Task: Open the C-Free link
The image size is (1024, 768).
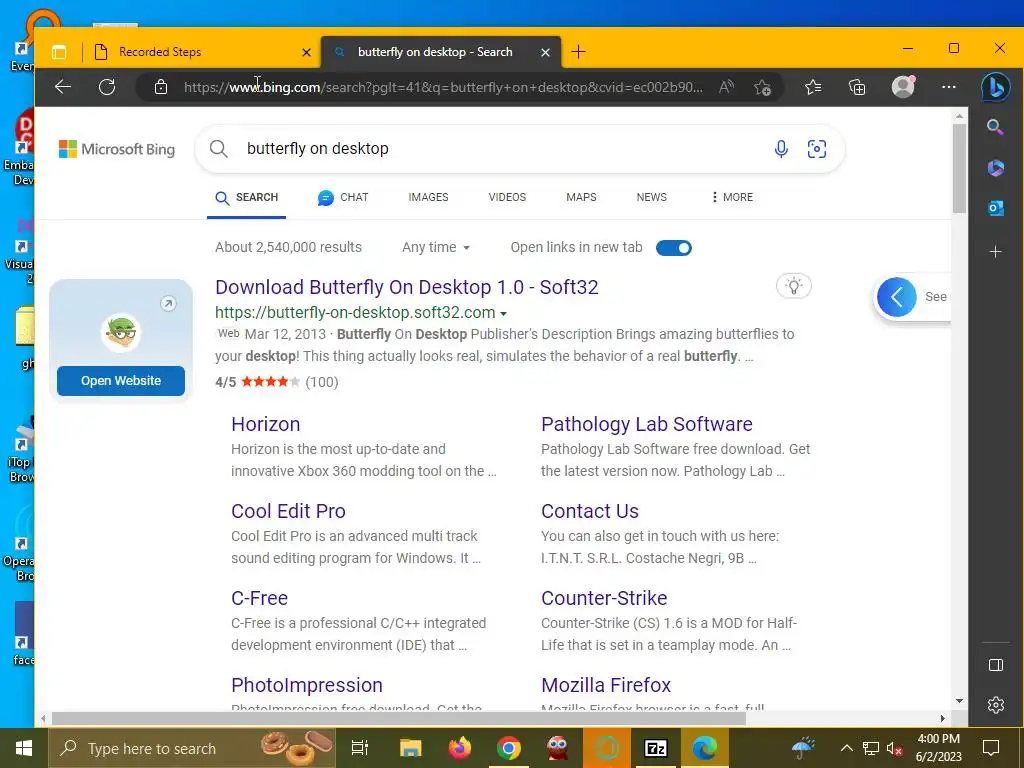Action: click(x=259, y=598)
